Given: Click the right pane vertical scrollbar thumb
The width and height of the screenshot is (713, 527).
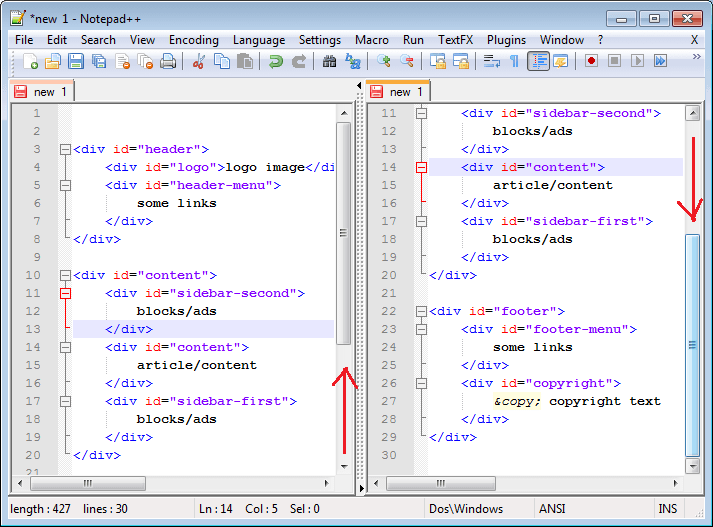Looking at the screenshot, I should 692,344.
